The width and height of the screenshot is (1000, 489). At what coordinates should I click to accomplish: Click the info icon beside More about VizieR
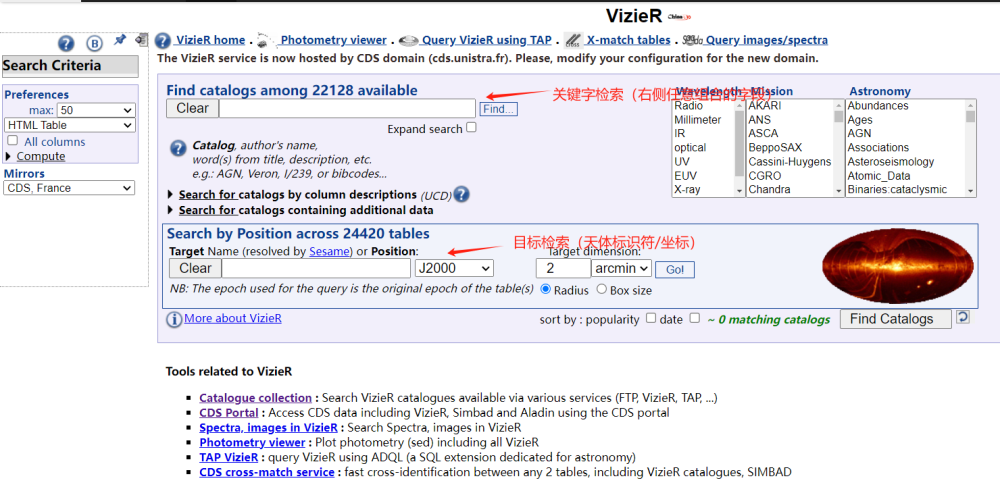click(x=173, y=319)
